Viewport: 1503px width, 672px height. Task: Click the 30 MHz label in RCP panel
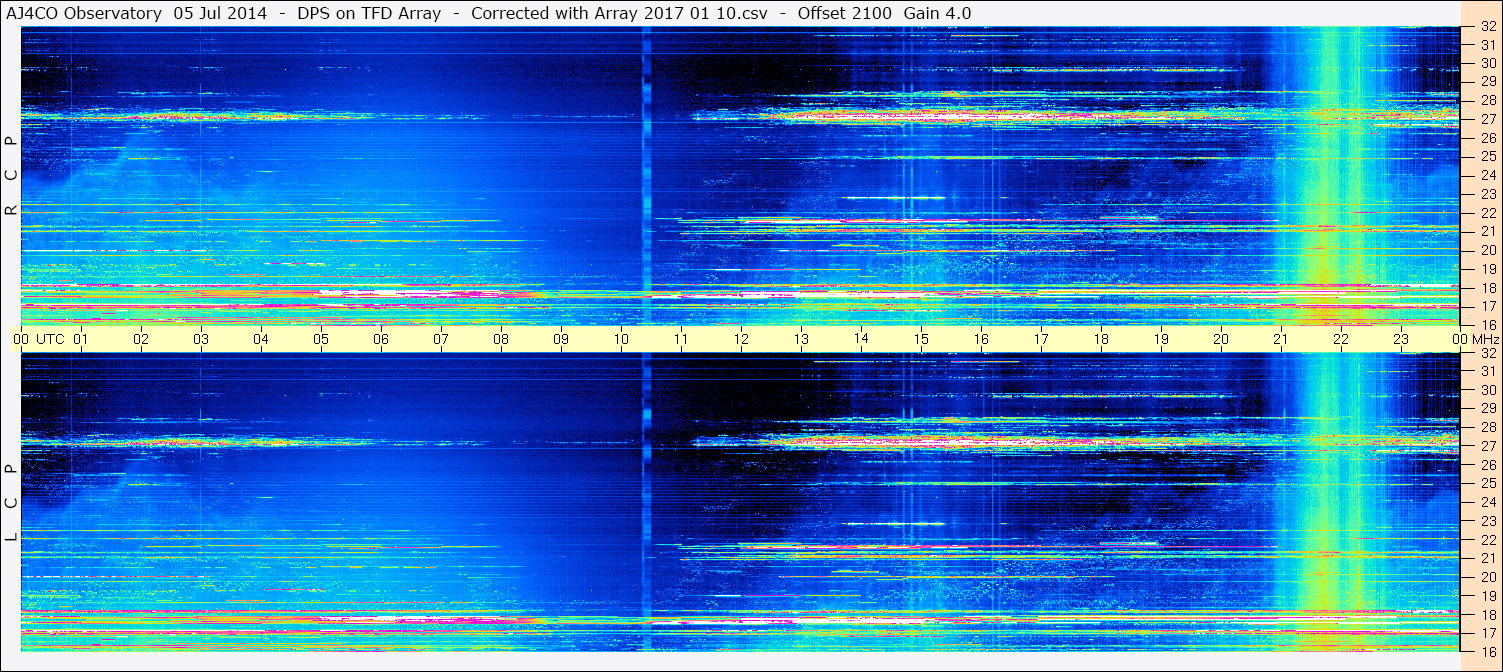(x=1487, y=63)
